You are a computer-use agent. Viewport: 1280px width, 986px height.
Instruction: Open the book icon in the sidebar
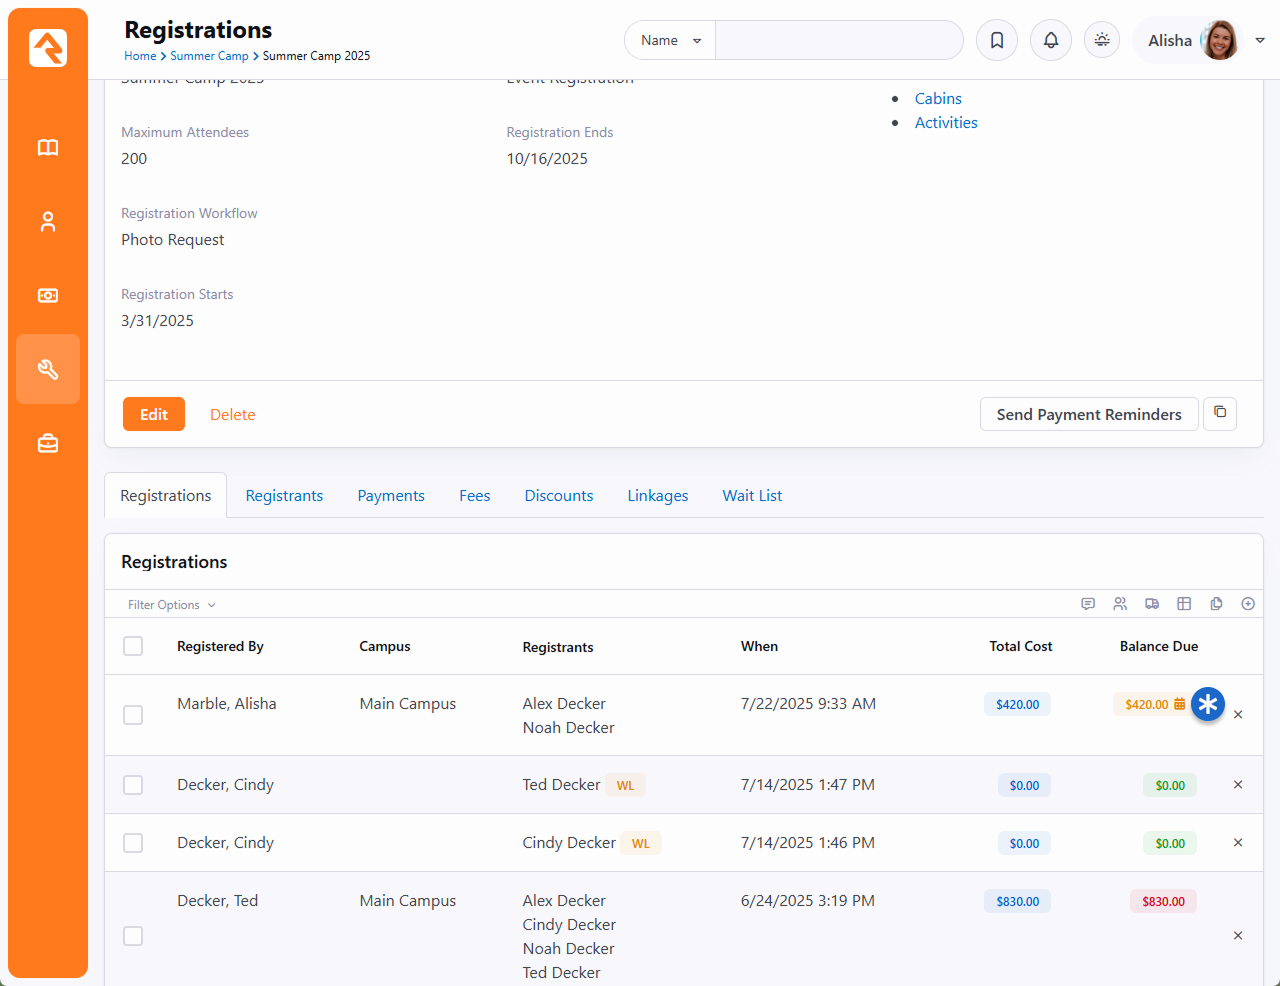pos(48,148)
